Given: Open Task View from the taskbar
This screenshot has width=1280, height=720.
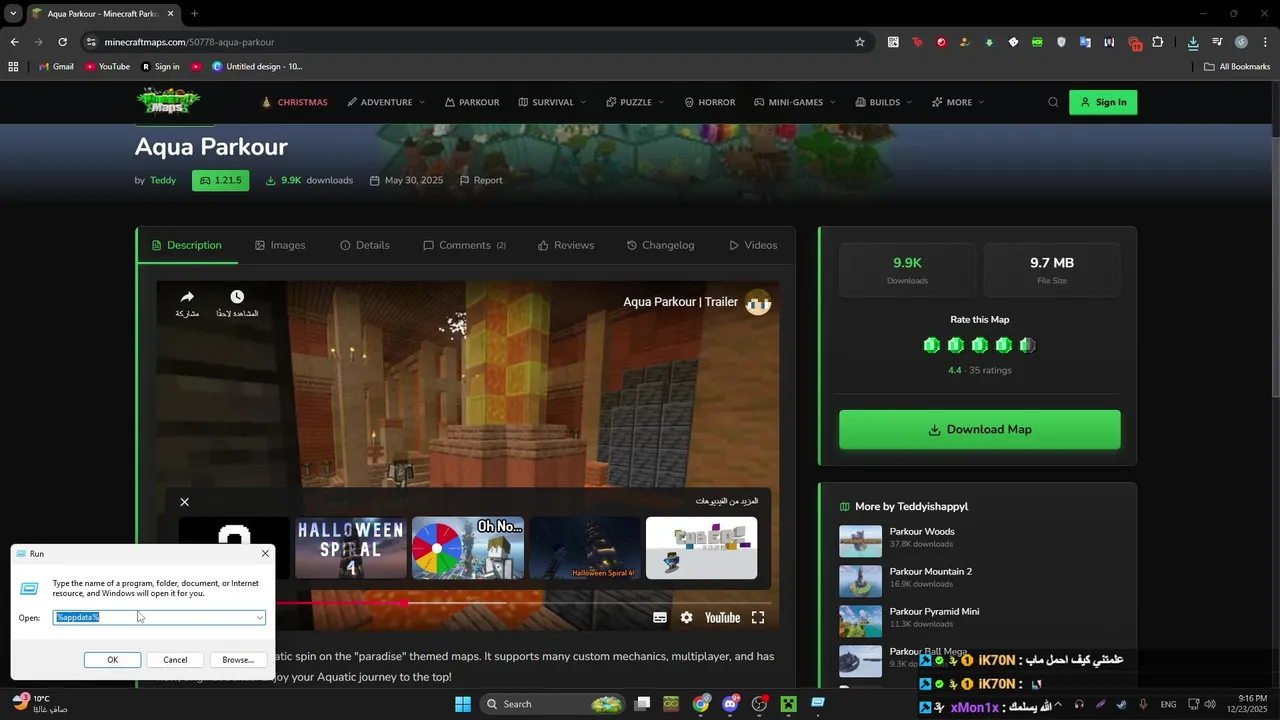Looking at the screenshot, I should click(x=642, y=704).
